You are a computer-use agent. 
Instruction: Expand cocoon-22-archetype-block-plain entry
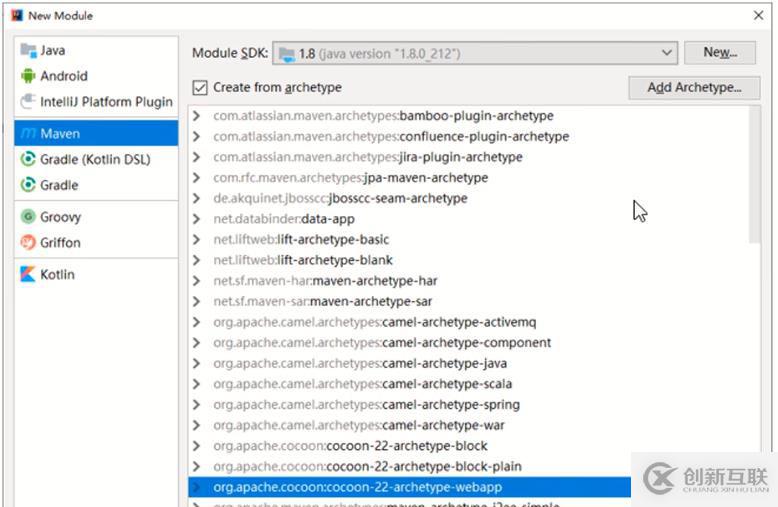(197, 466)
